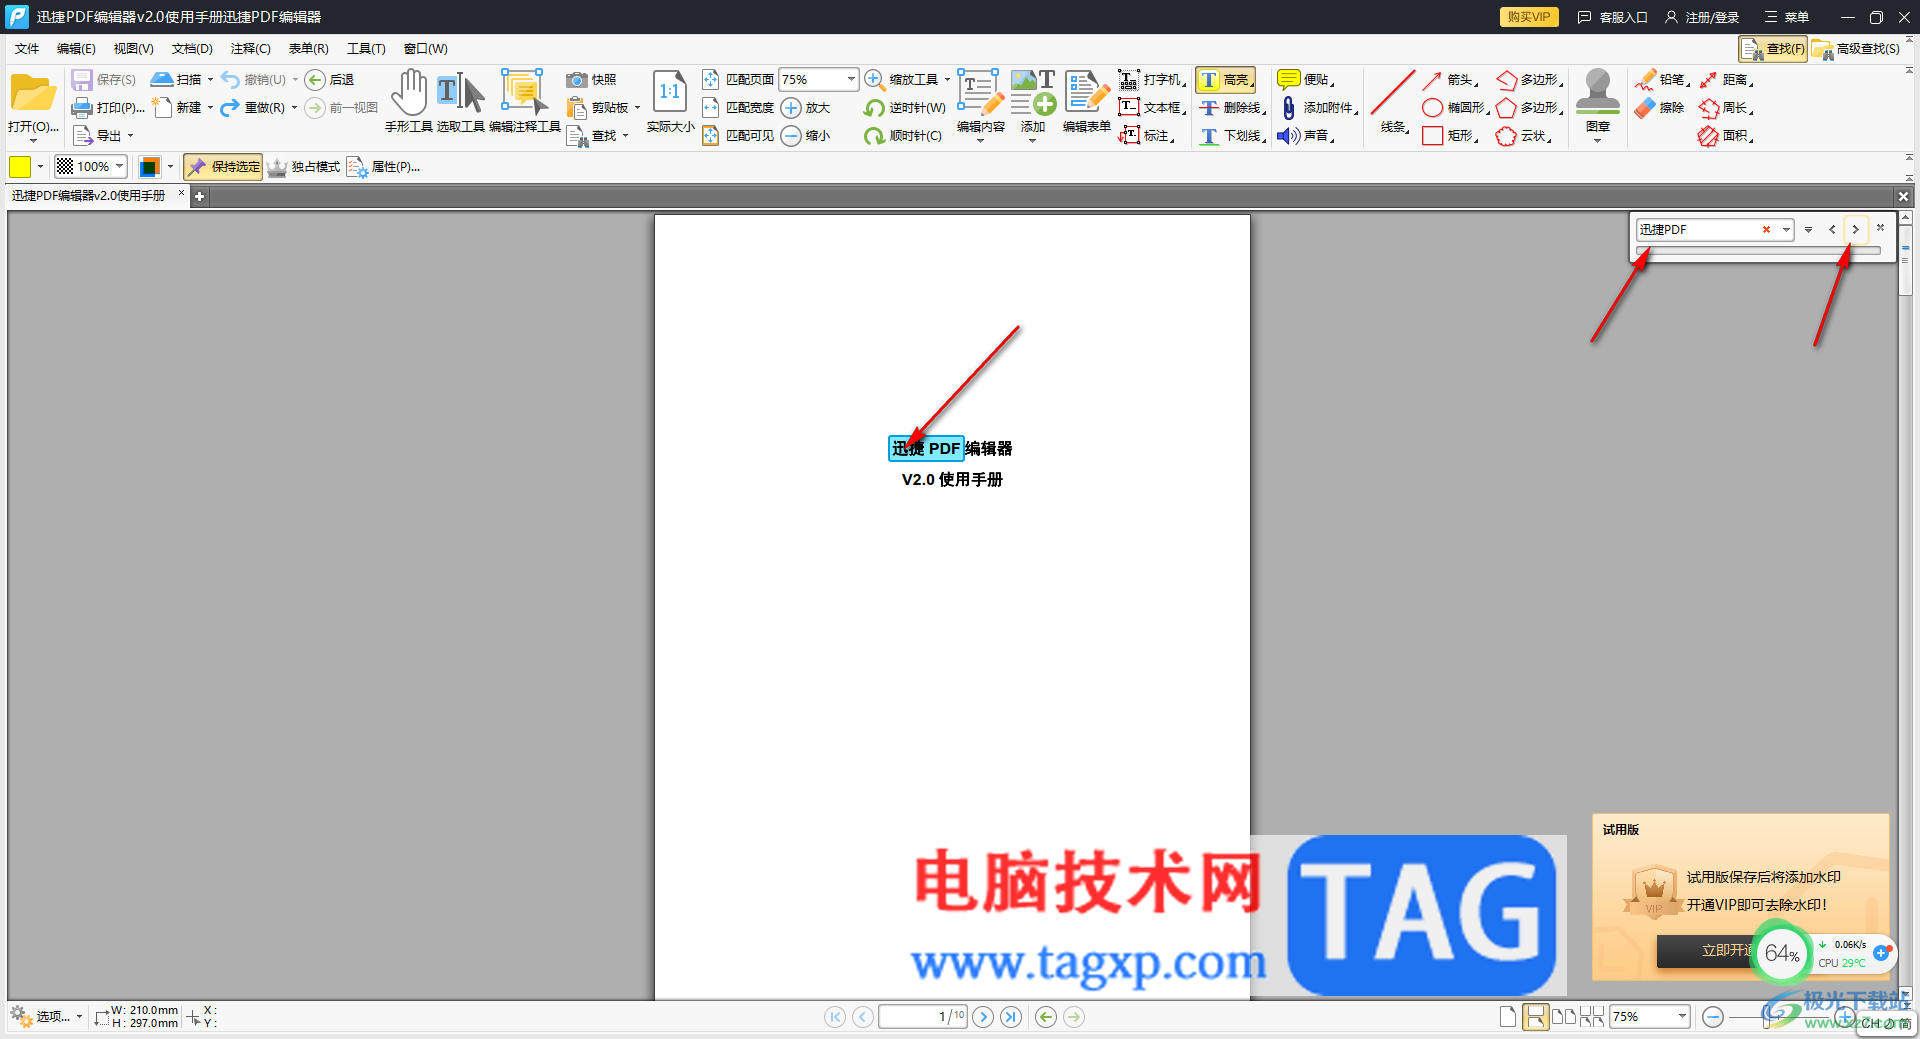This screenshot has height=1039, width=1920.
Task: Open the 编辑表单 form editing tool
Action: pos(1086,101)
